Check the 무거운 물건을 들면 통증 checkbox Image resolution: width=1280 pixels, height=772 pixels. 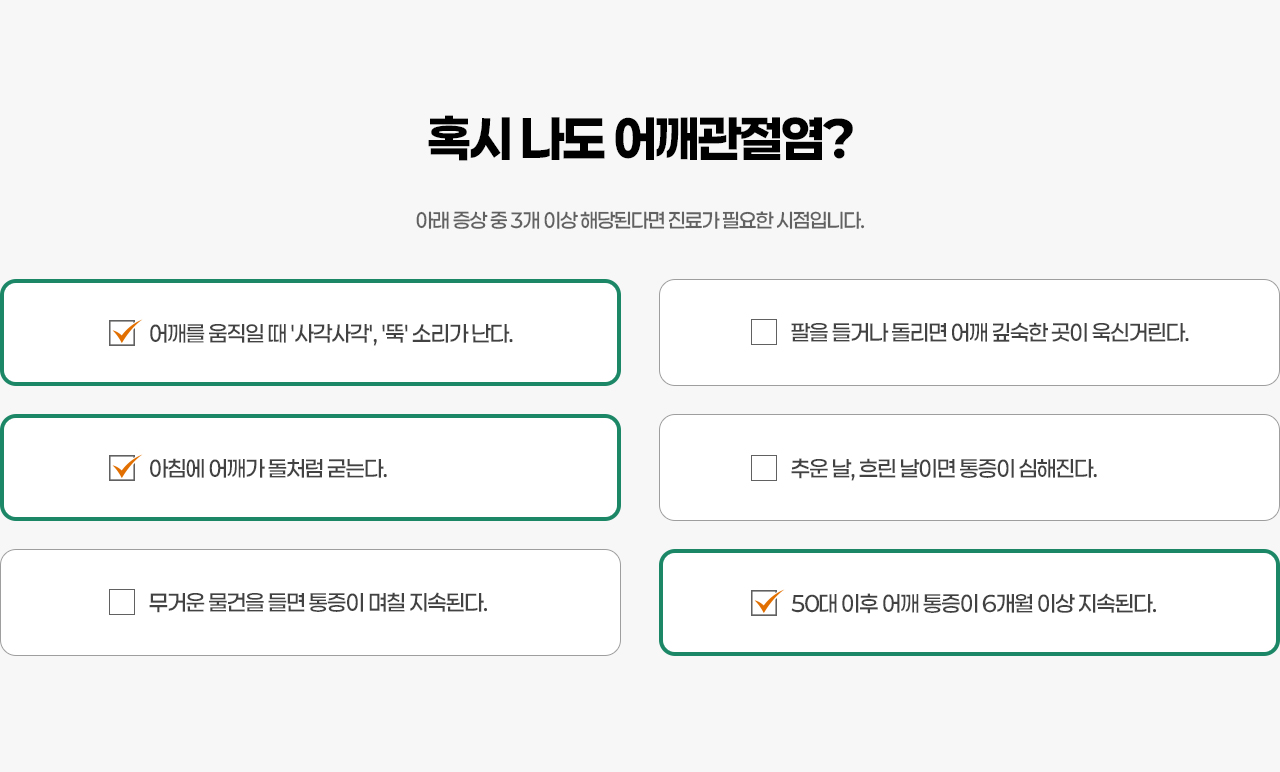pos(122,602)
